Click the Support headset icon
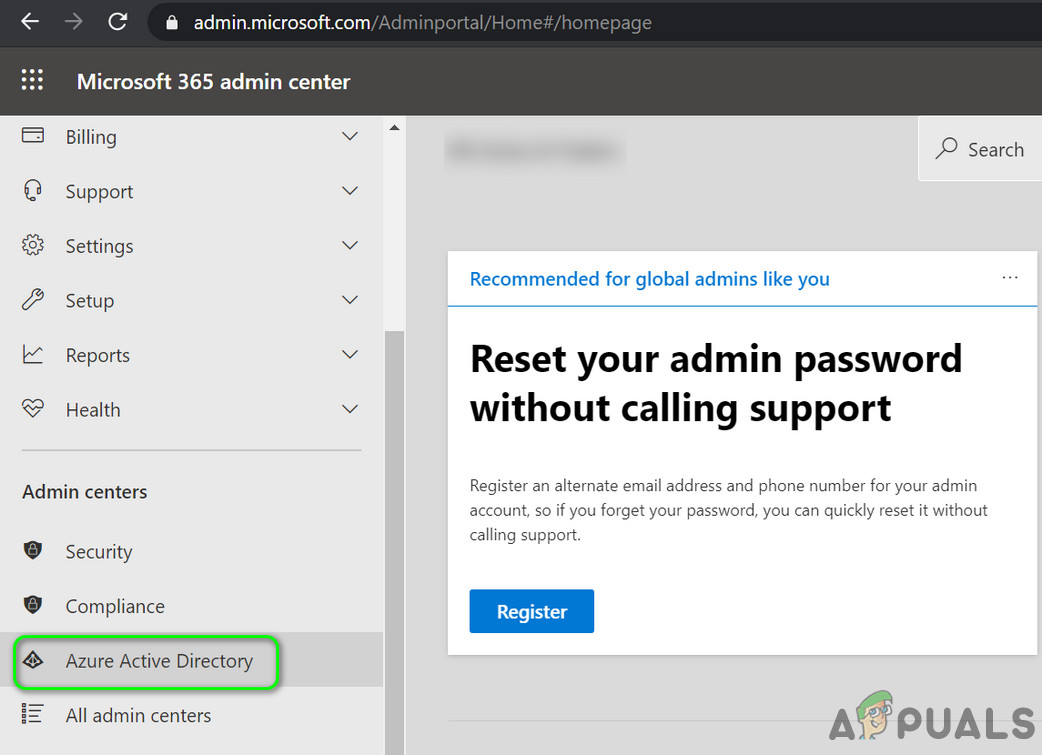Screen dimensions: 1042x755 33,191
